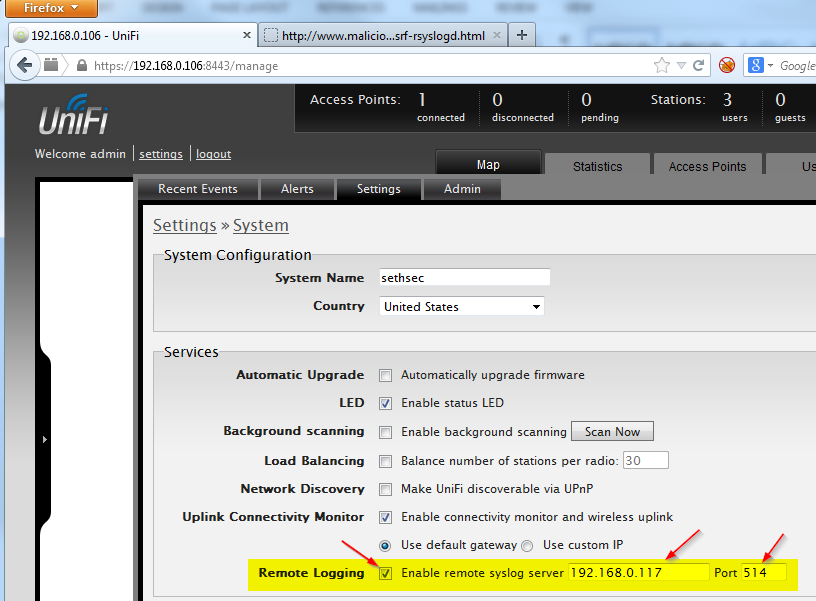Image resolution: width=816 pixels, height=601 pixels.
Task: Click the page tab-groups icon beside back button
Action: click(x=51, y=65)
